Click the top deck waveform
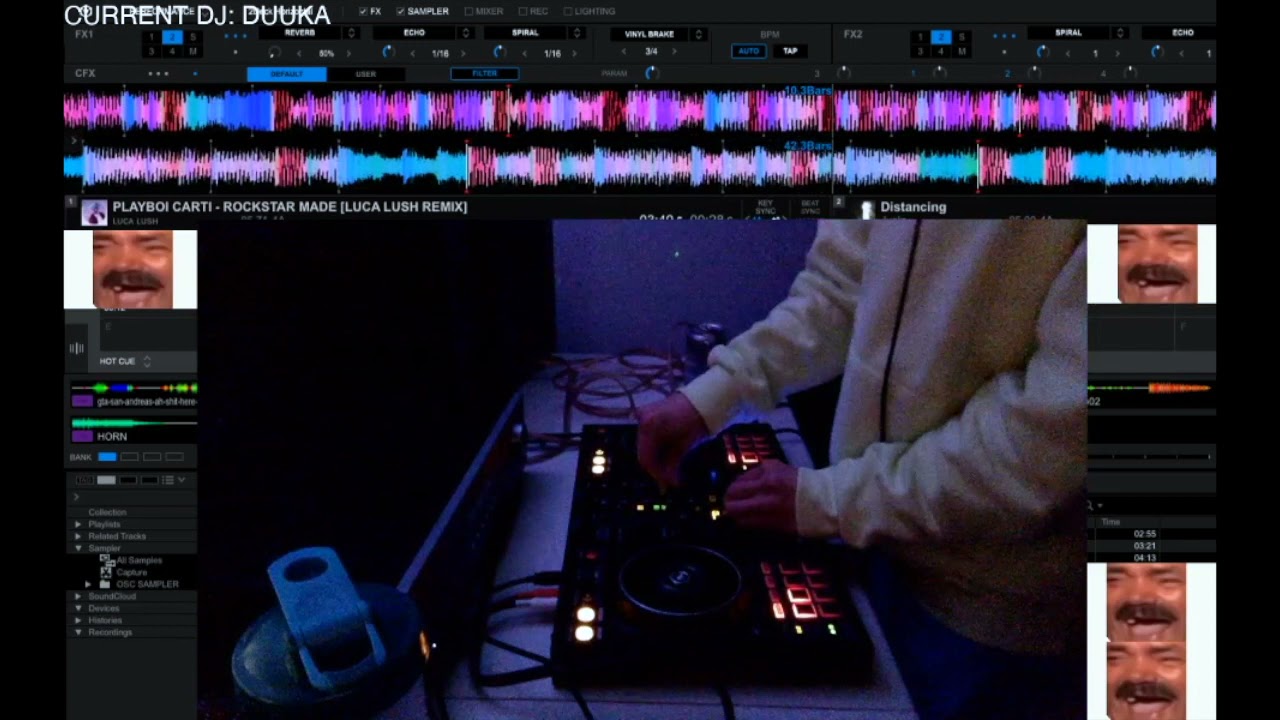The width and height of the screenshot is (1280, 720). tap(640, 110)
